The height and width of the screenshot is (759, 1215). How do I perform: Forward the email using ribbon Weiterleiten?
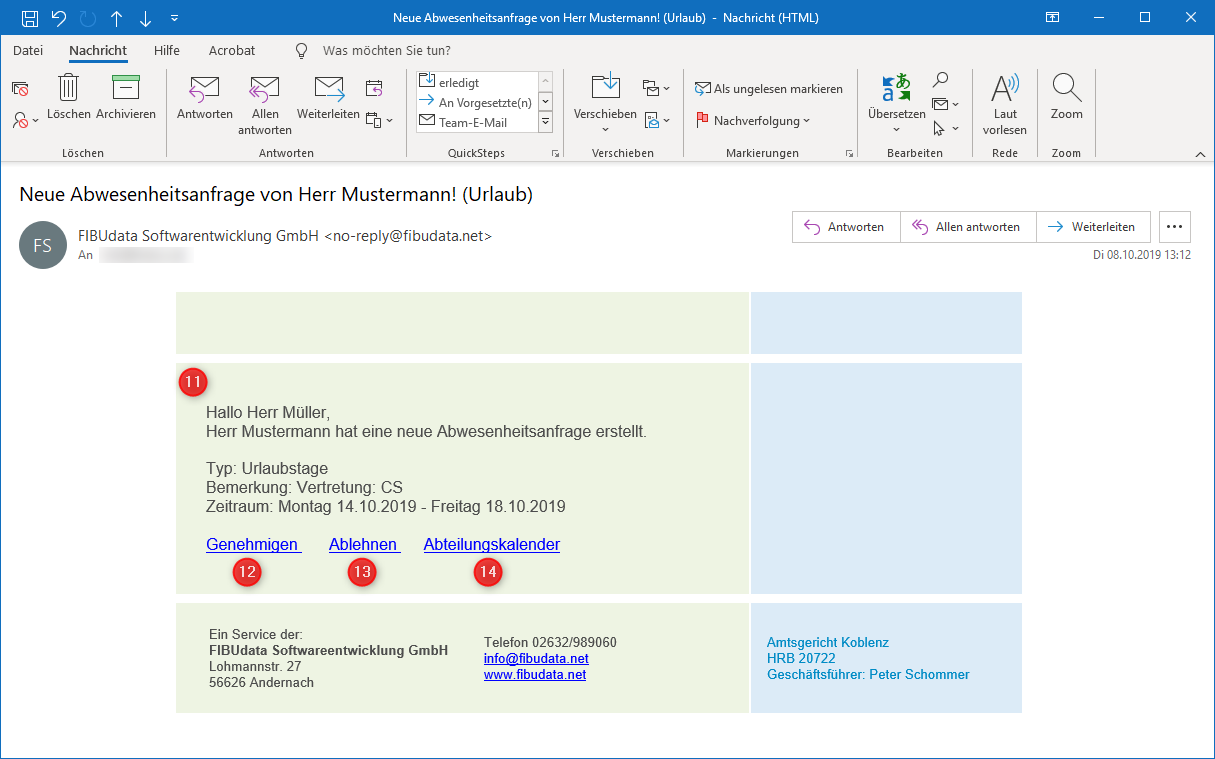(x=328, y=90)
